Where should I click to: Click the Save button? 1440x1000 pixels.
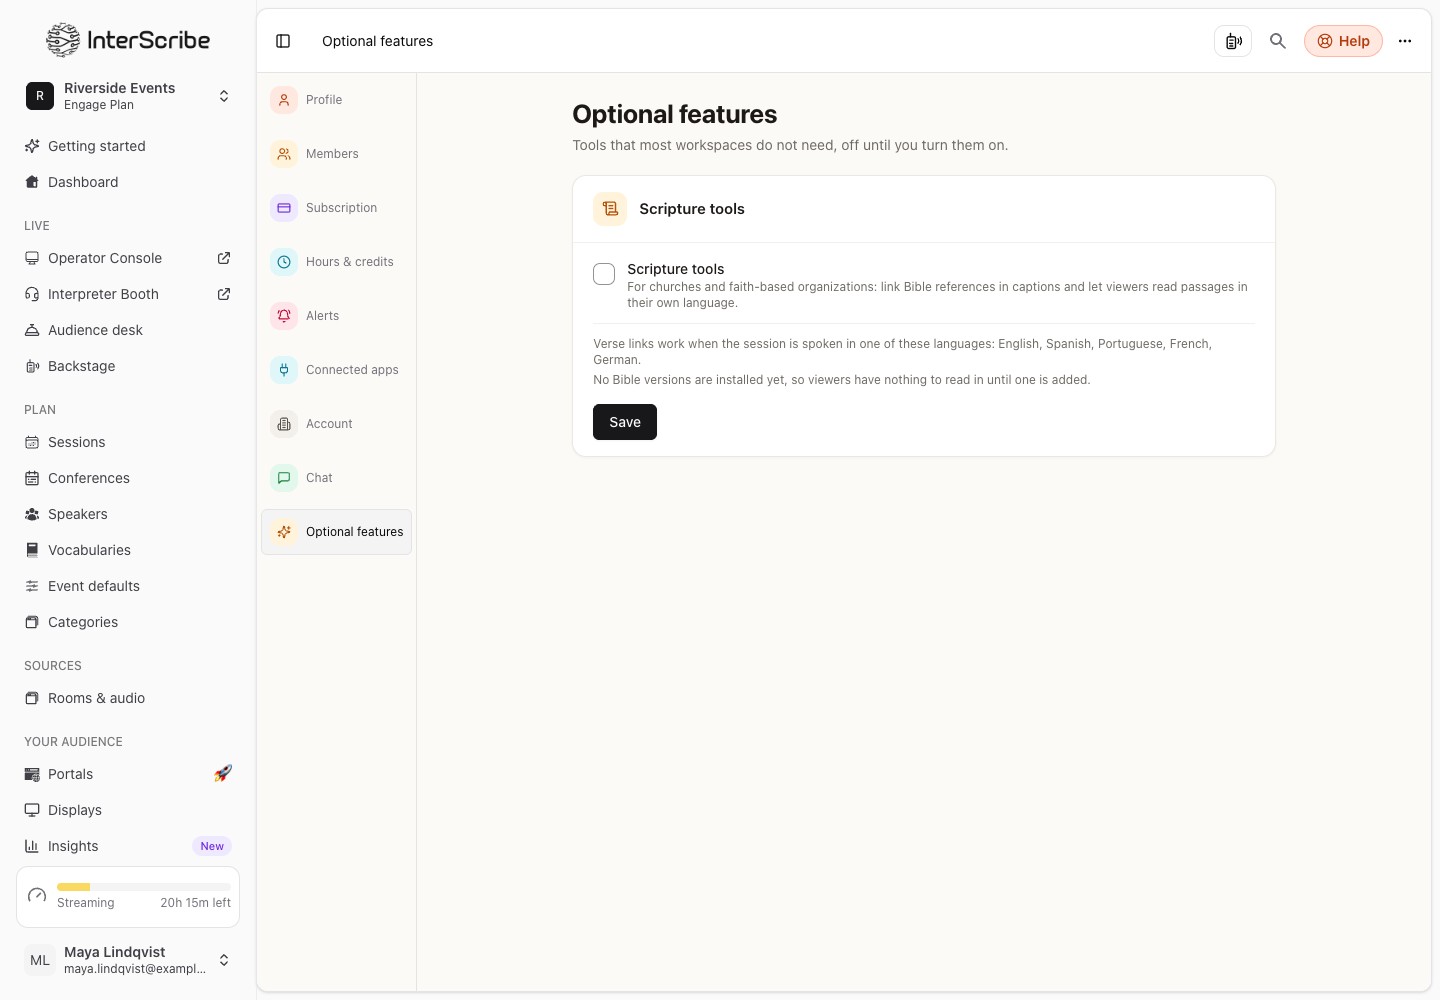tap(625, 422)
